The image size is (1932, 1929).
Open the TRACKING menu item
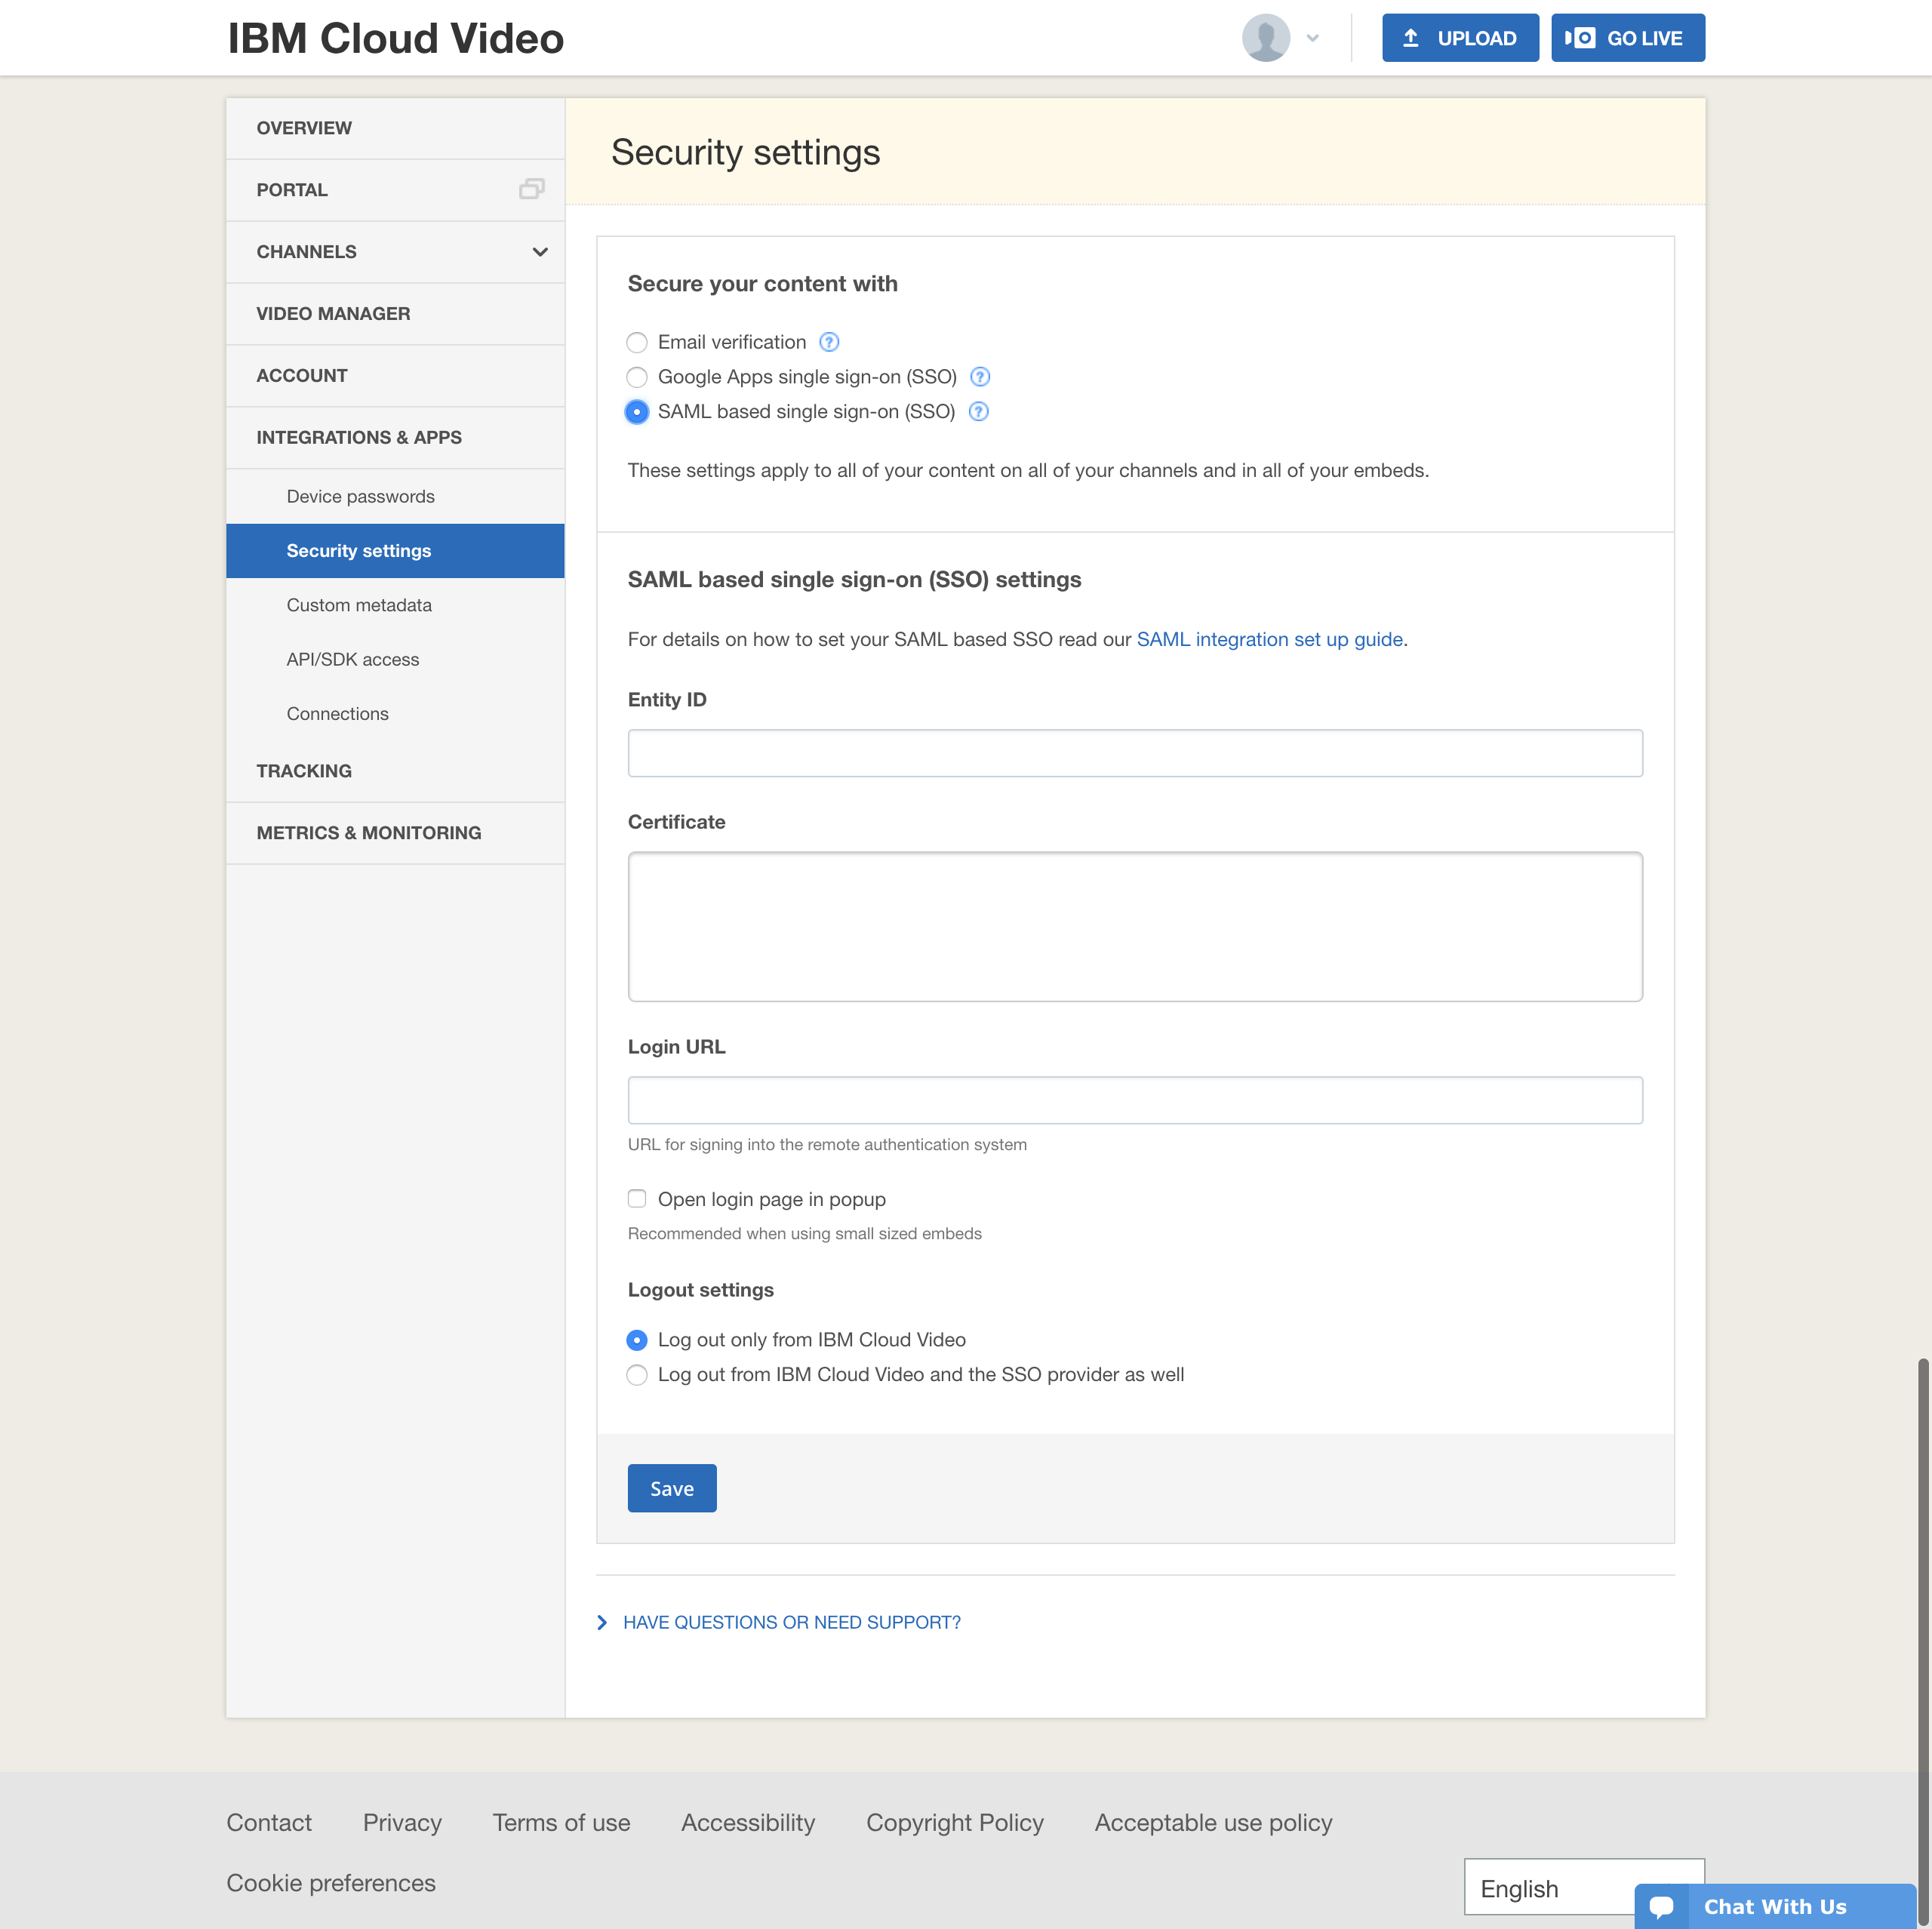tap(395, 771)
